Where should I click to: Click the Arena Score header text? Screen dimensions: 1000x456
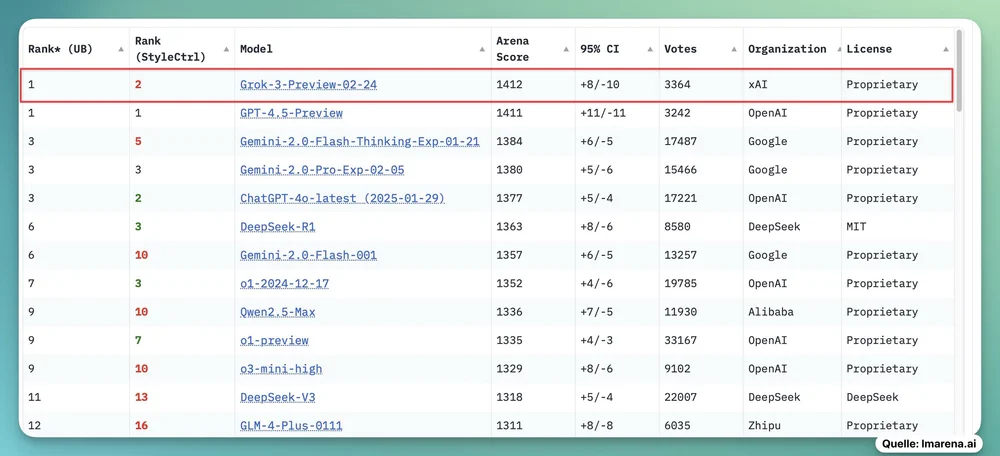pyautogui.click(x=513, y=49)
